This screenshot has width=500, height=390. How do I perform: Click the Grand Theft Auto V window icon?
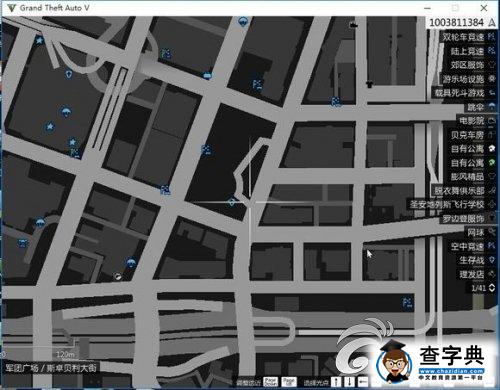coord(11,8)
